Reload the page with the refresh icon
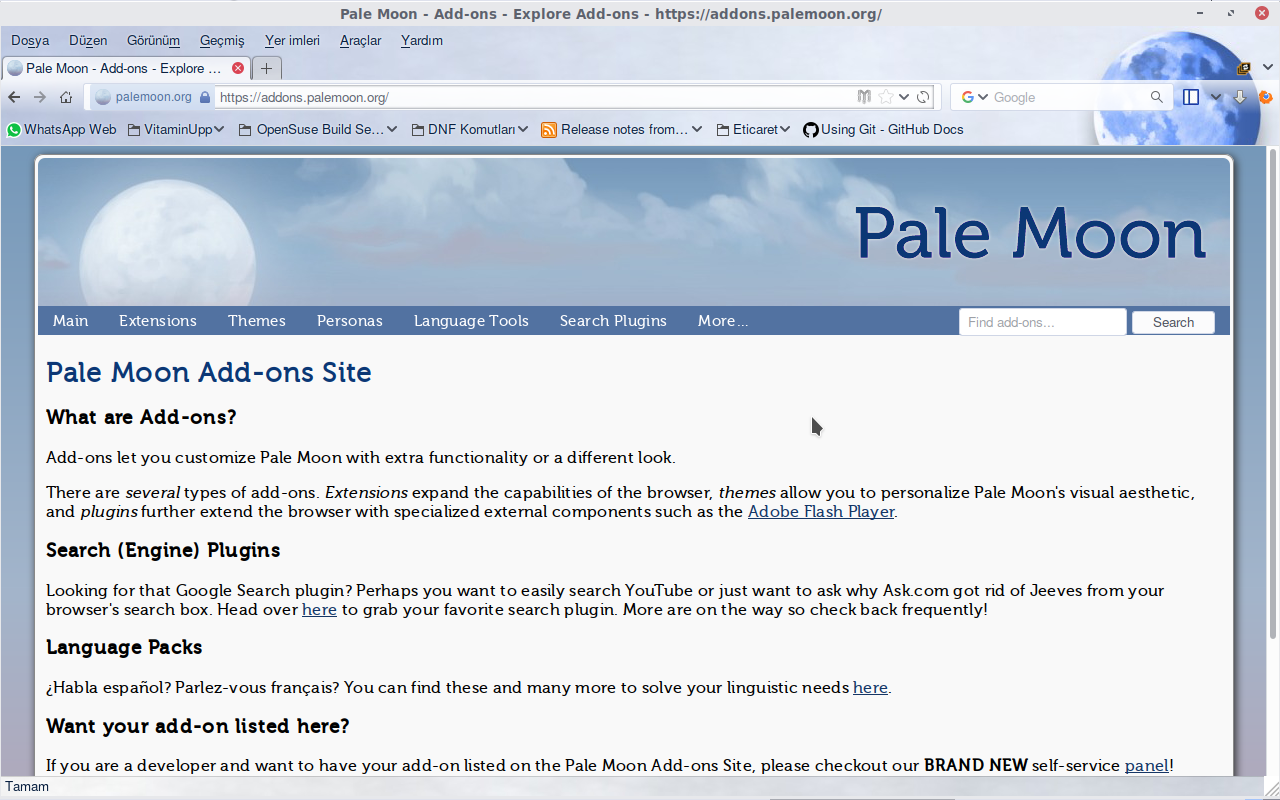 point(924,97)
